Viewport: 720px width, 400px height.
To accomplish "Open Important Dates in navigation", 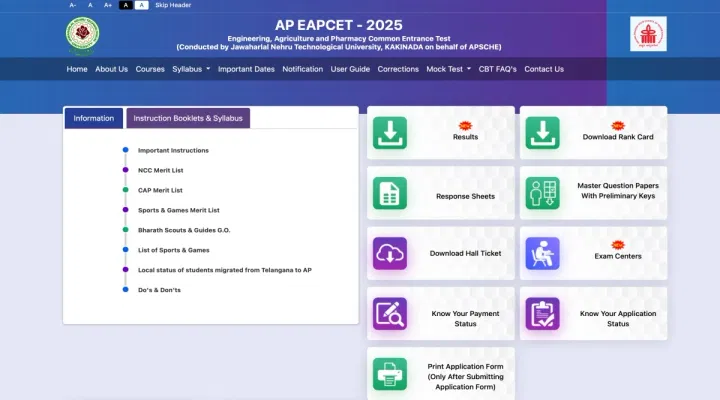I will (x=246, y=69).
